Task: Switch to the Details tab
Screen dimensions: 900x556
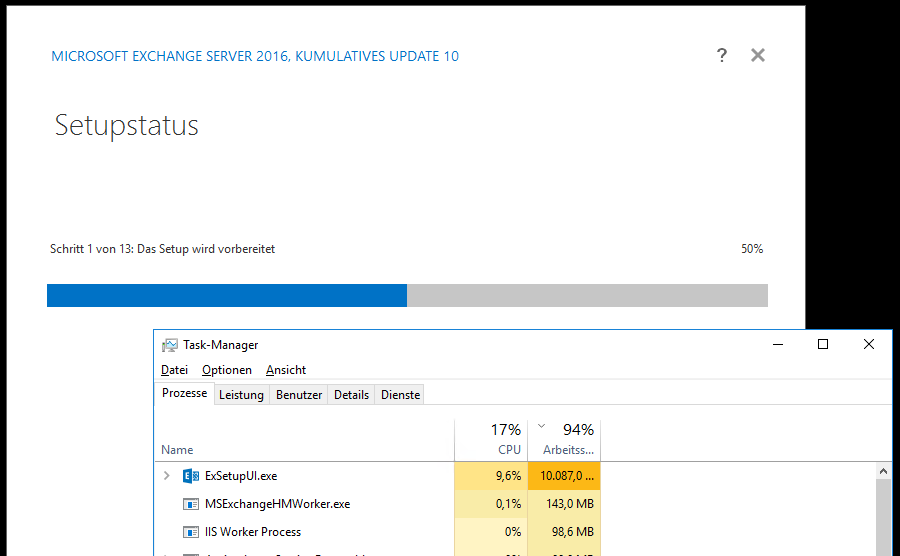Action: (351, 395)
